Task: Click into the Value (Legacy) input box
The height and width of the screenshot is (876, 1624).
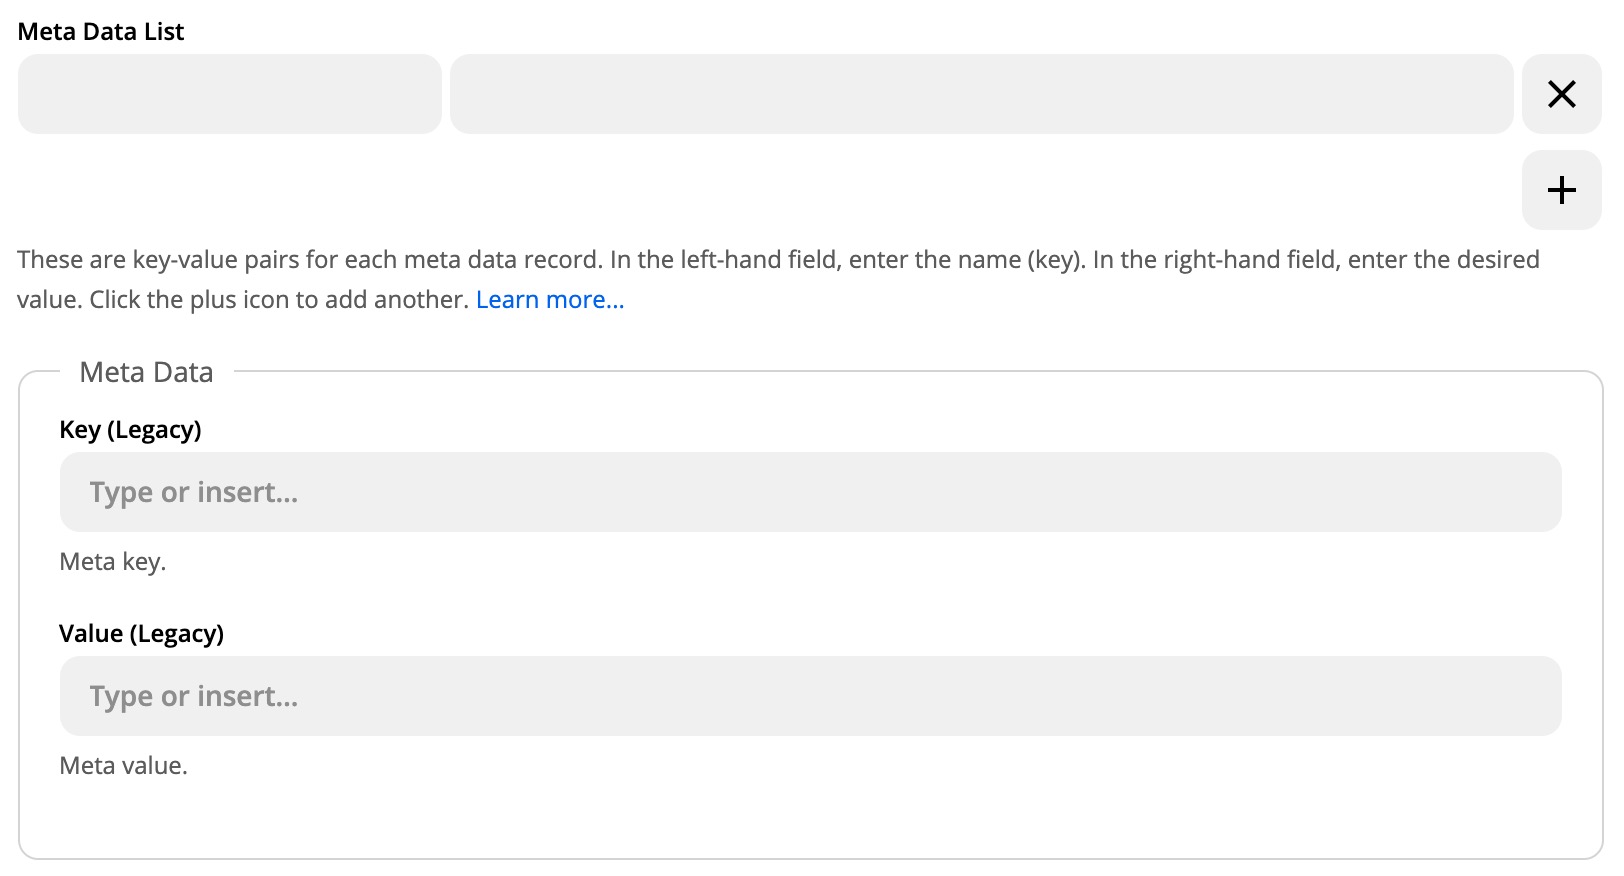Action: click(810, 696)
